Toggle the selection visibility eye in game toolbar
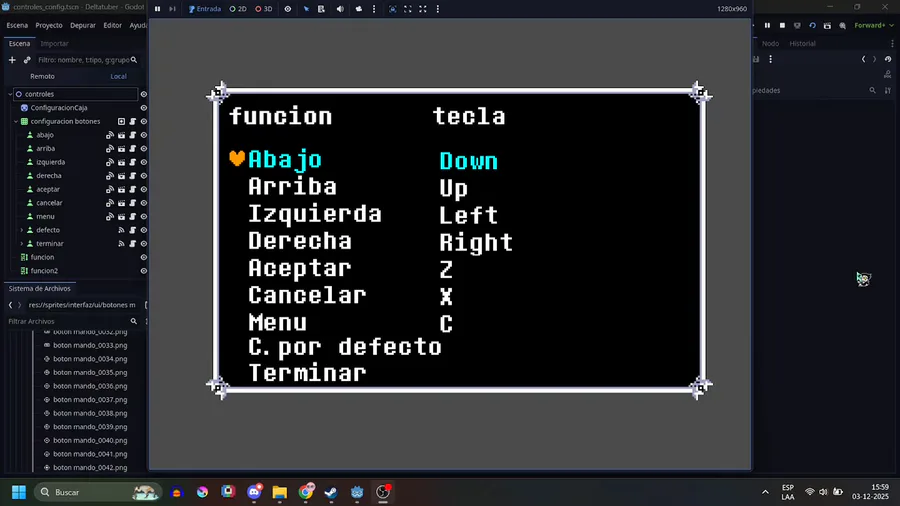900x506 pixels. pos(288,9)
